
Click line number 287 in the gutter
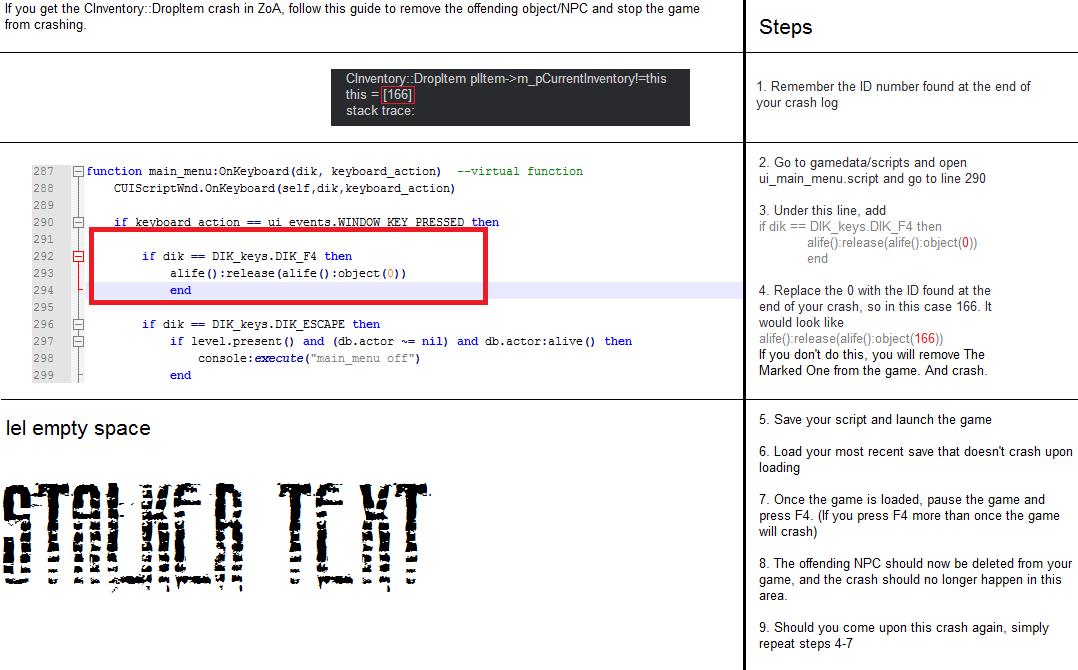click(43, 171)
